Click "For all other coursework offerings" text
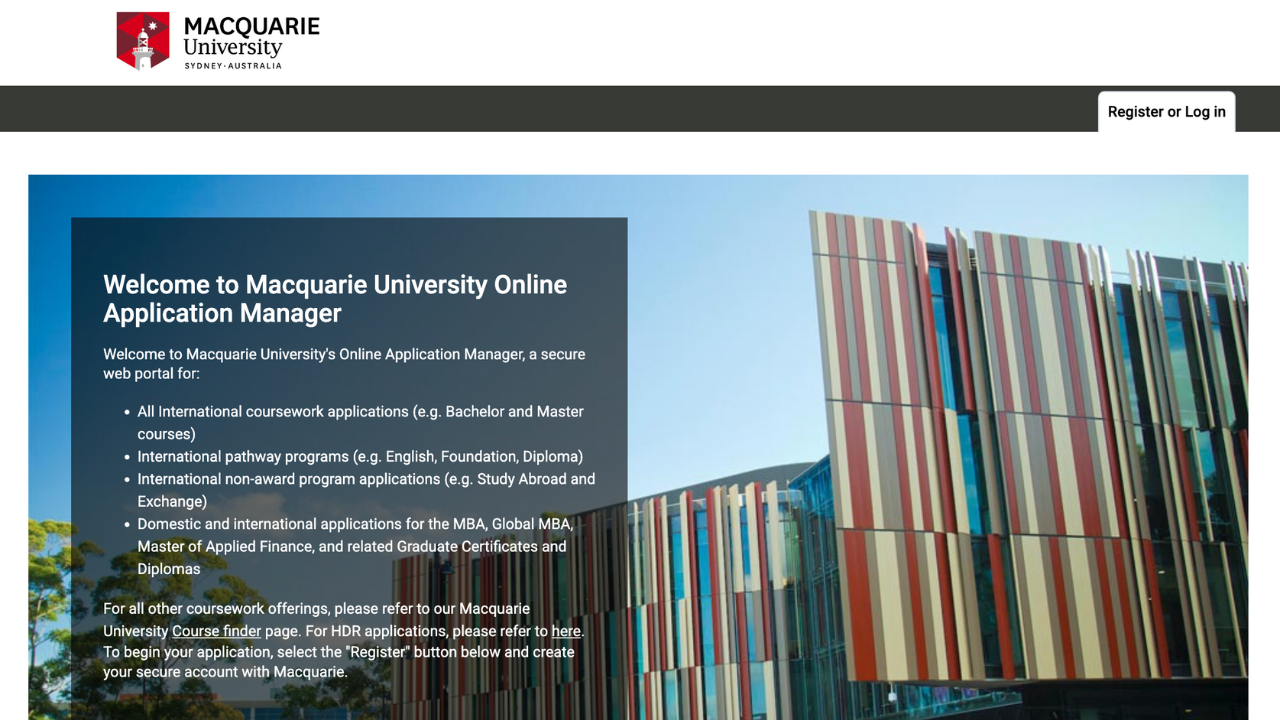Viewport: 1280px width, 720px height. click(316, 608)
